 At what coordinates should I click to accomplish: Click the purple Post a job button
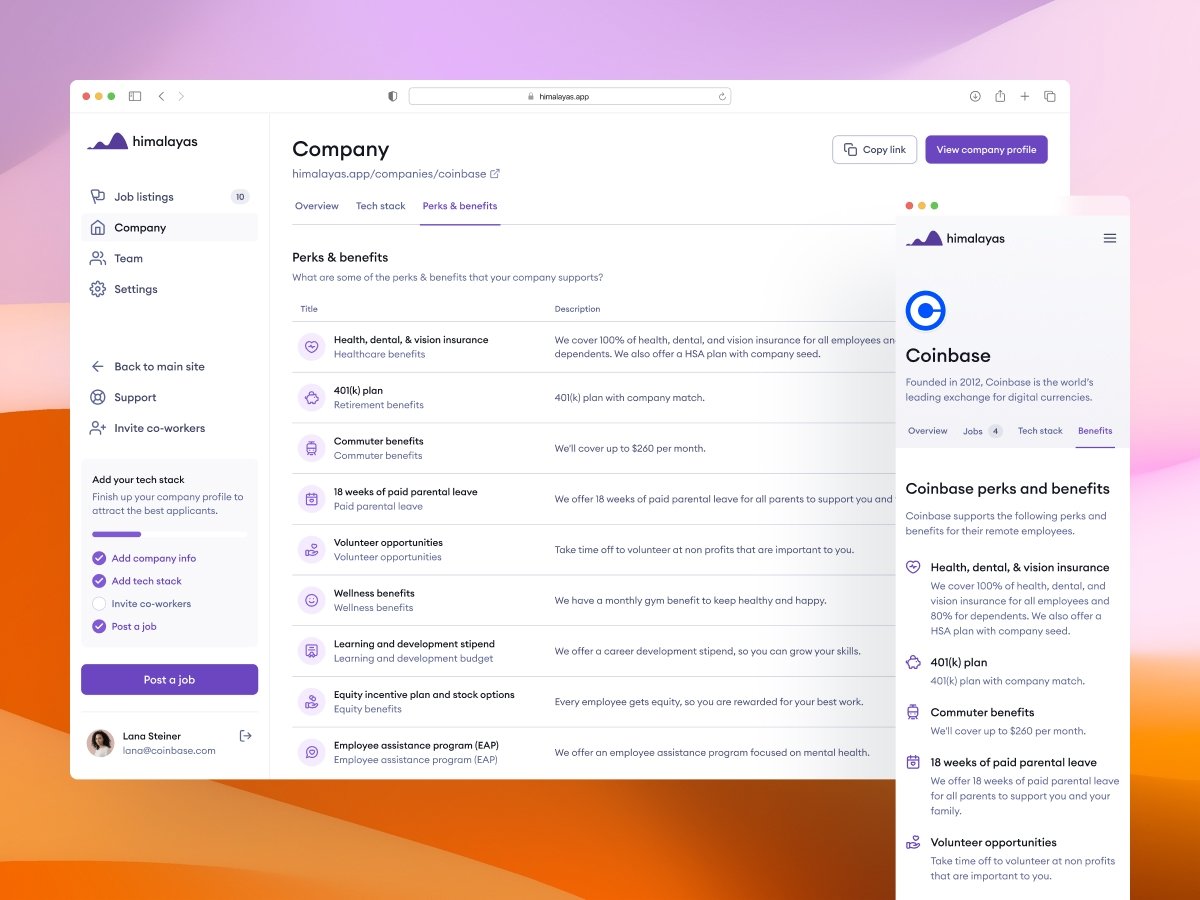click(x=169, y=680)
